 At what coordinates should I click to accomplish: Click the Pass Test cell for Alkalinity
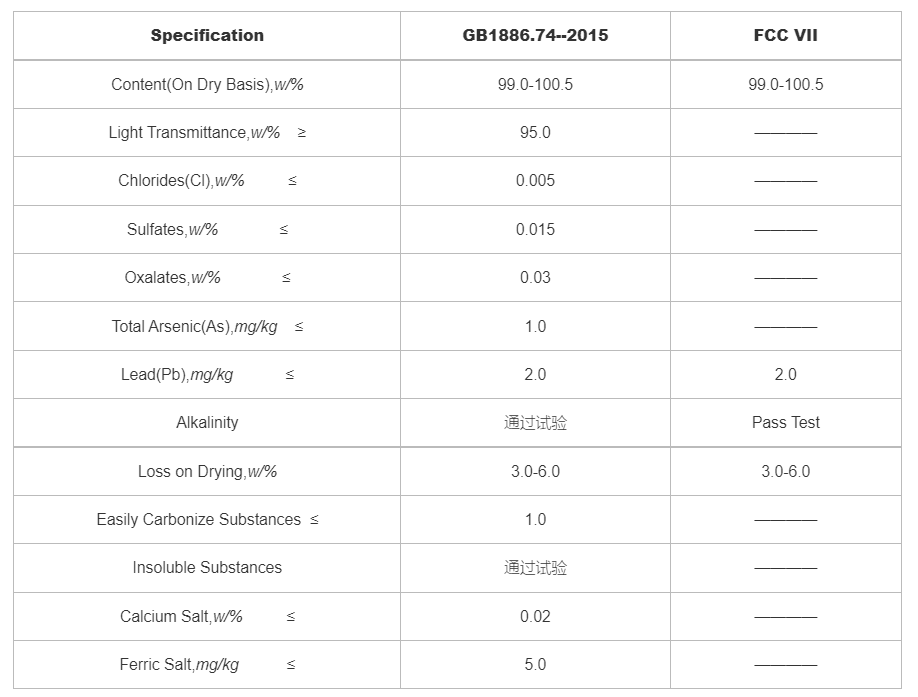[x=785, y=422]
